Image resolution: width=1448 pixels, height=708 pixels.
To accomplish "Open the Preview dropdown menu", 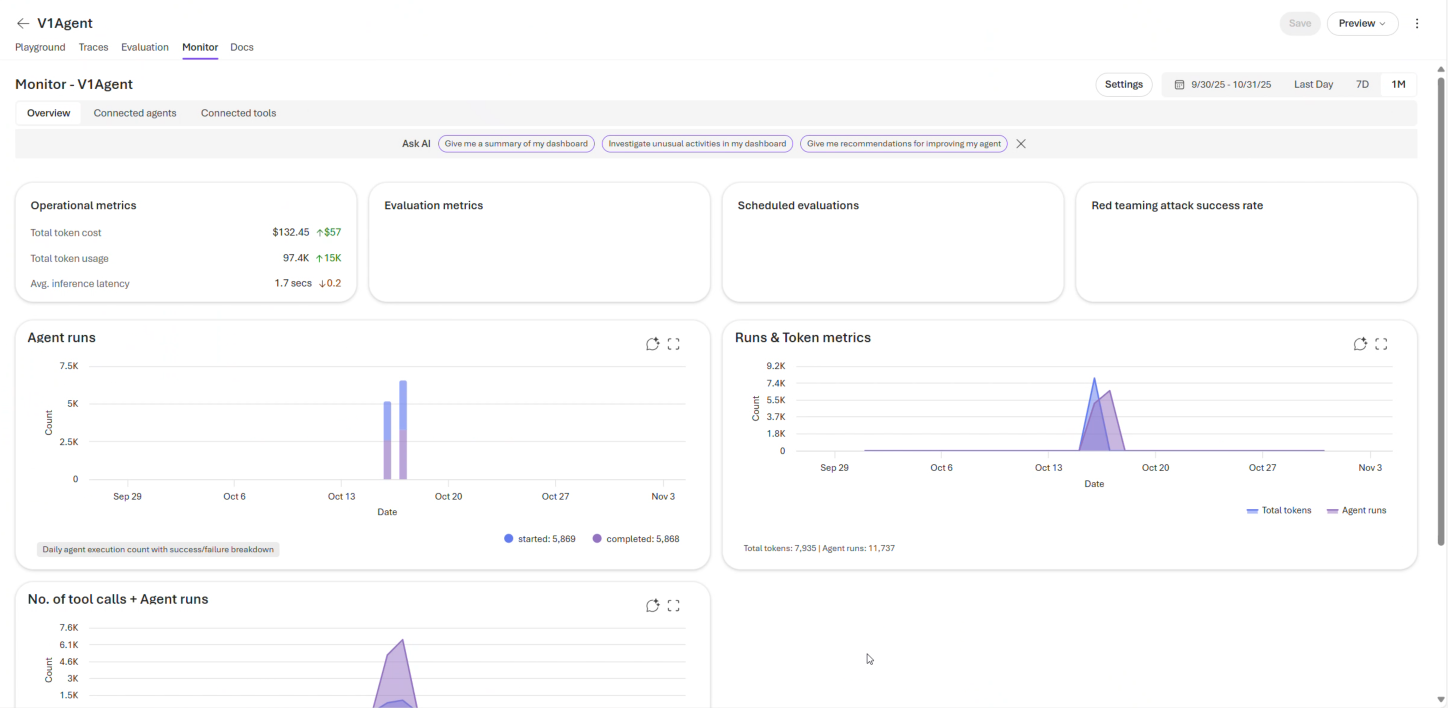I will pyautogui.click(x=1362, y=23).
